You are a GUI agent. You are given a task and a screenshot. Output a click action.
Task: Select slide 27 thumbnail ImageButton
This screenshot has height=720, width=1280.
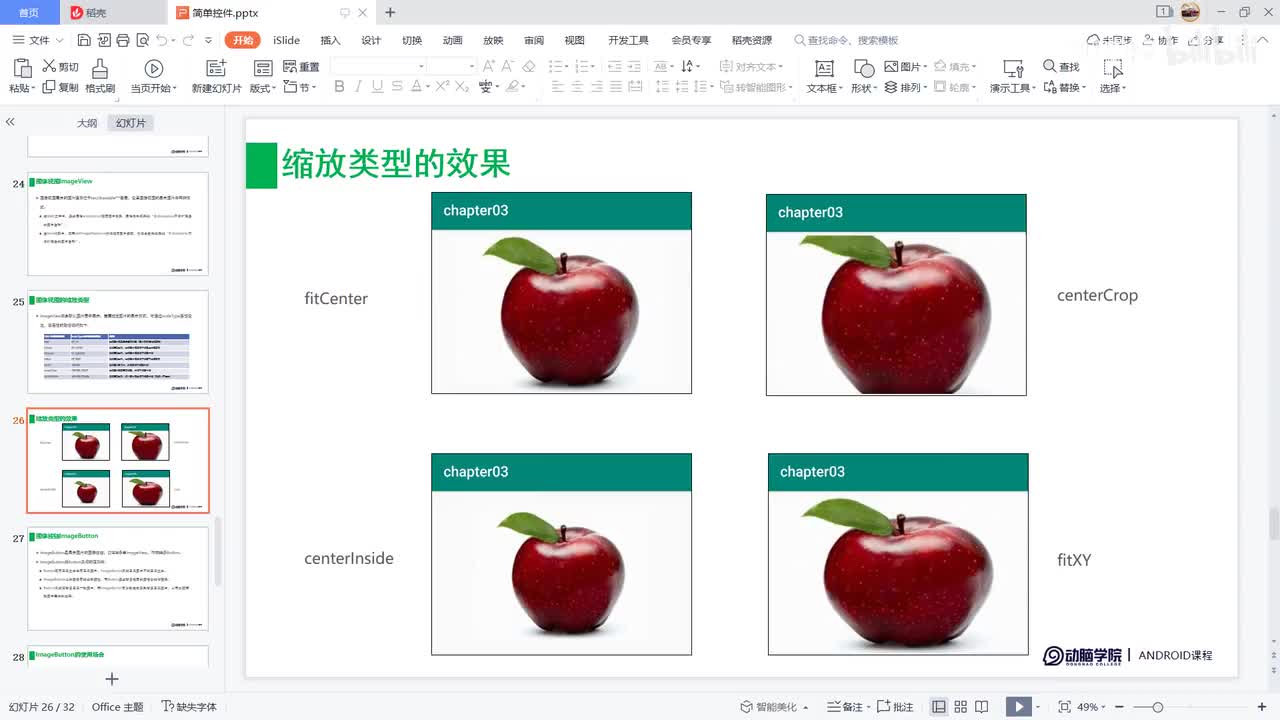coord(118,579)
